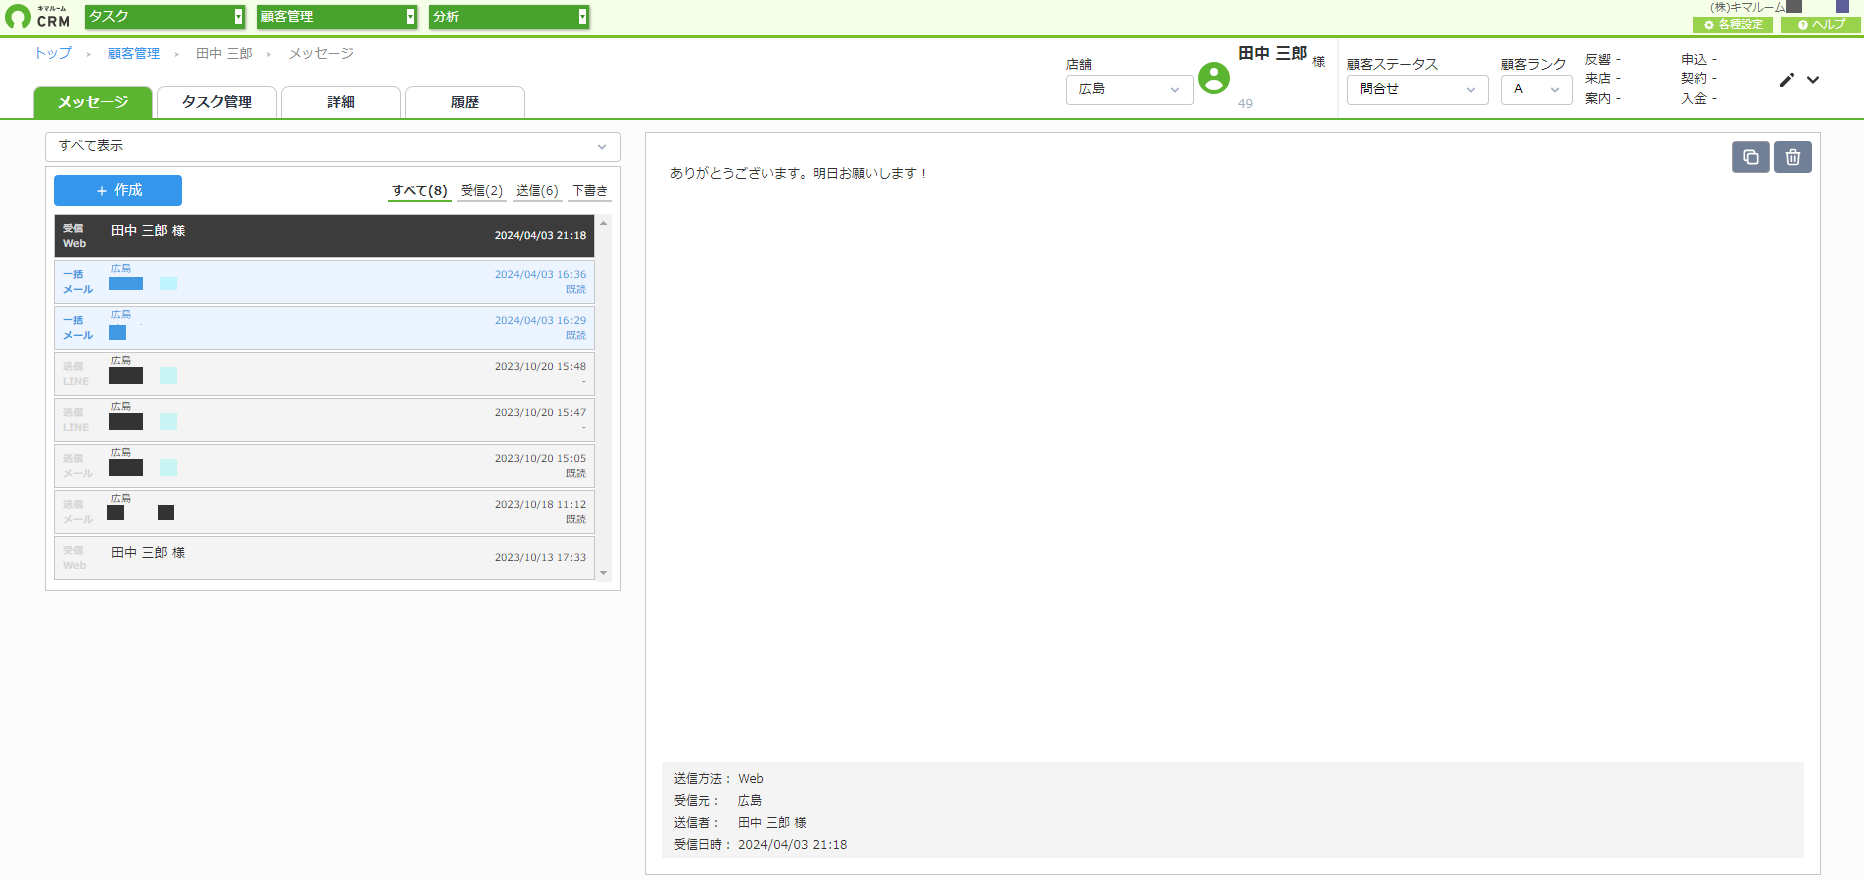Select the すべて(8) message filter
Image resolution: width=1864 pixels, height=880 pixels.
pos(420,191)
